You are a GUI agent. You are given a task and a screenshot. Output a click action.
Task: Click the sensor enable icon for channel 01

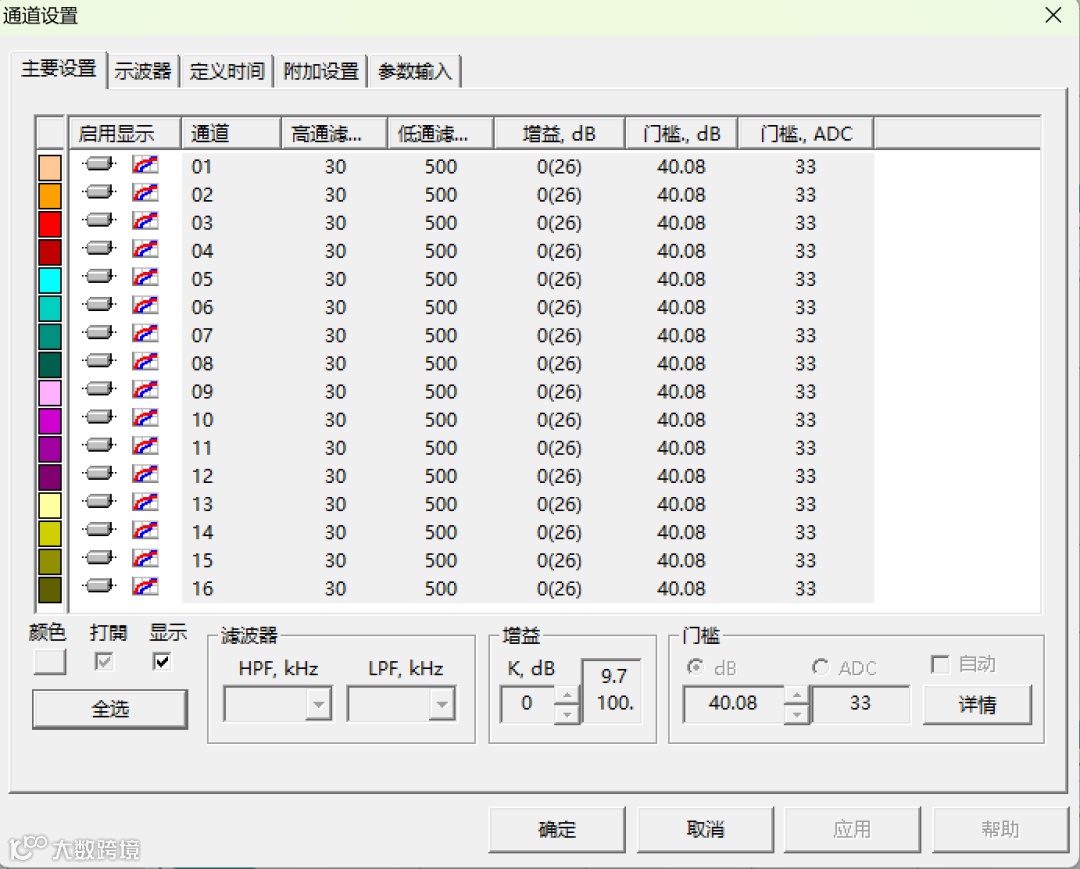point(98,164)
